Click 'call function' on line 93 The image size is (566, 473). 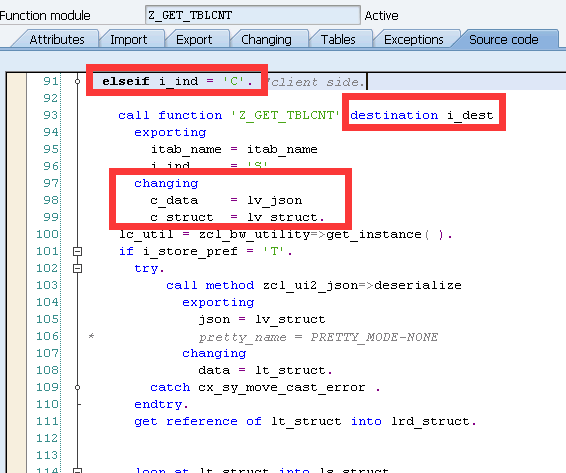point(170,115)
